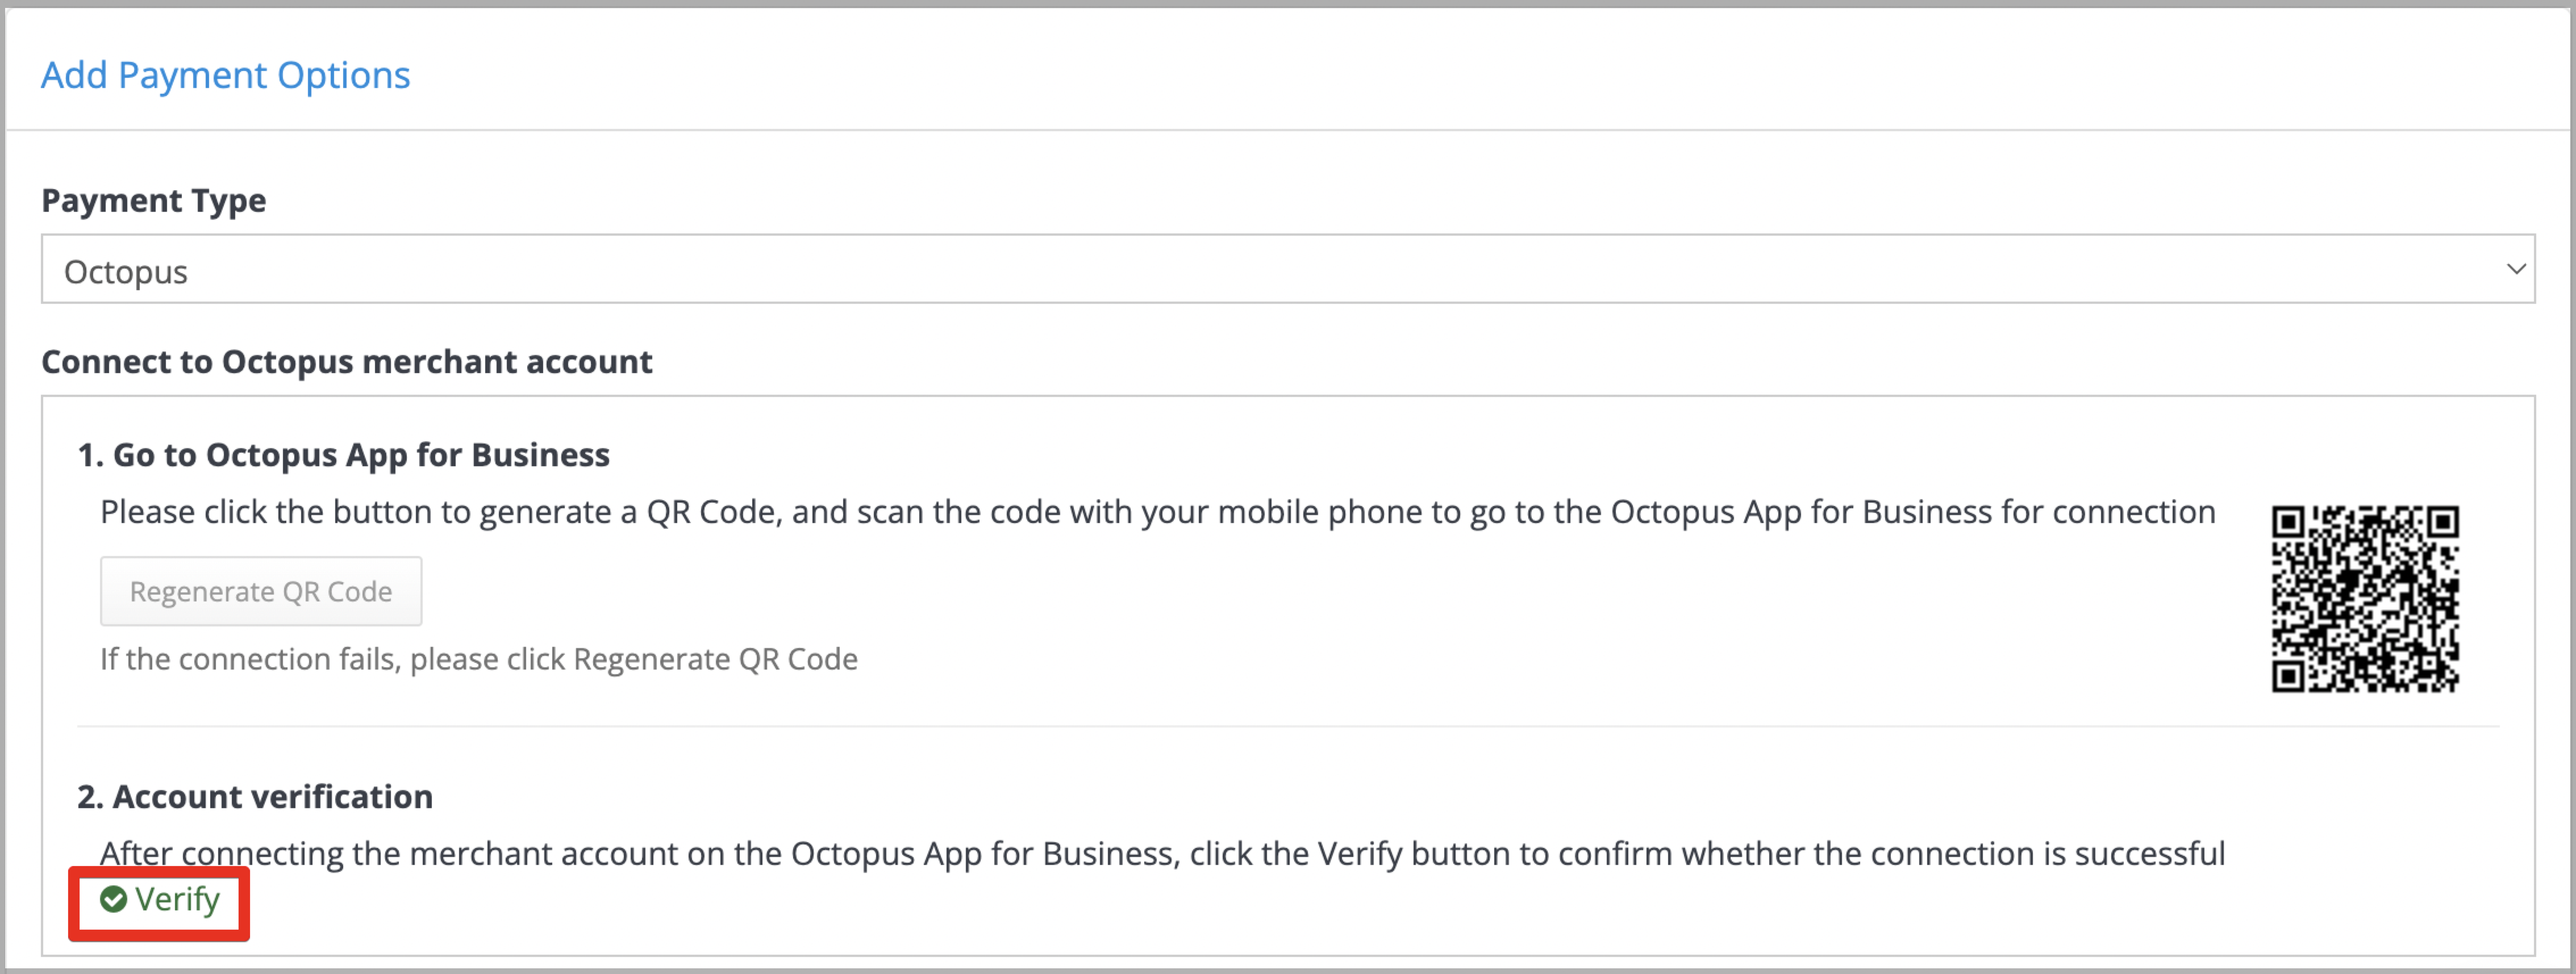Select the Connect to Octopus merchant account heading
This screenshot has width=2576, height=974.
tap(347, 361)
